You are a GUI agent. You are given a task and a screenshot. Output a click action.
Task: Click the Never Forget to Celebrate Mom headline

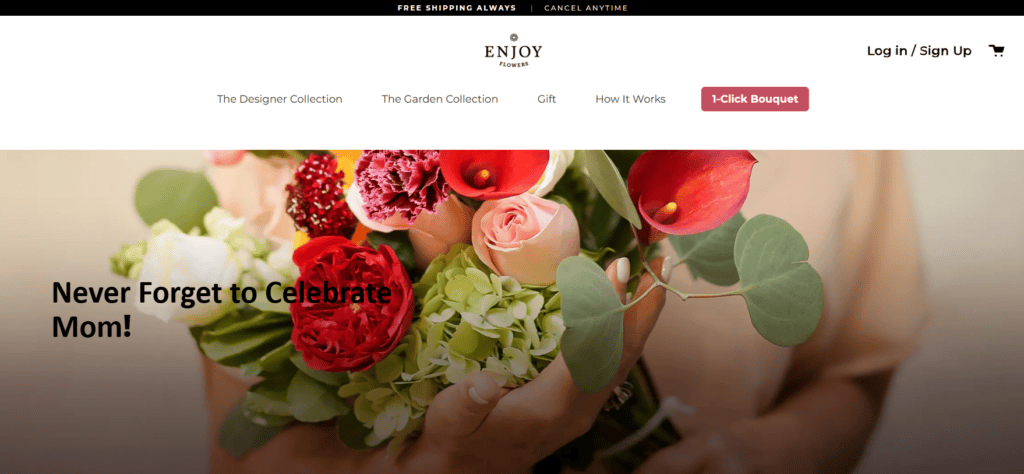[x=221, y=309]
